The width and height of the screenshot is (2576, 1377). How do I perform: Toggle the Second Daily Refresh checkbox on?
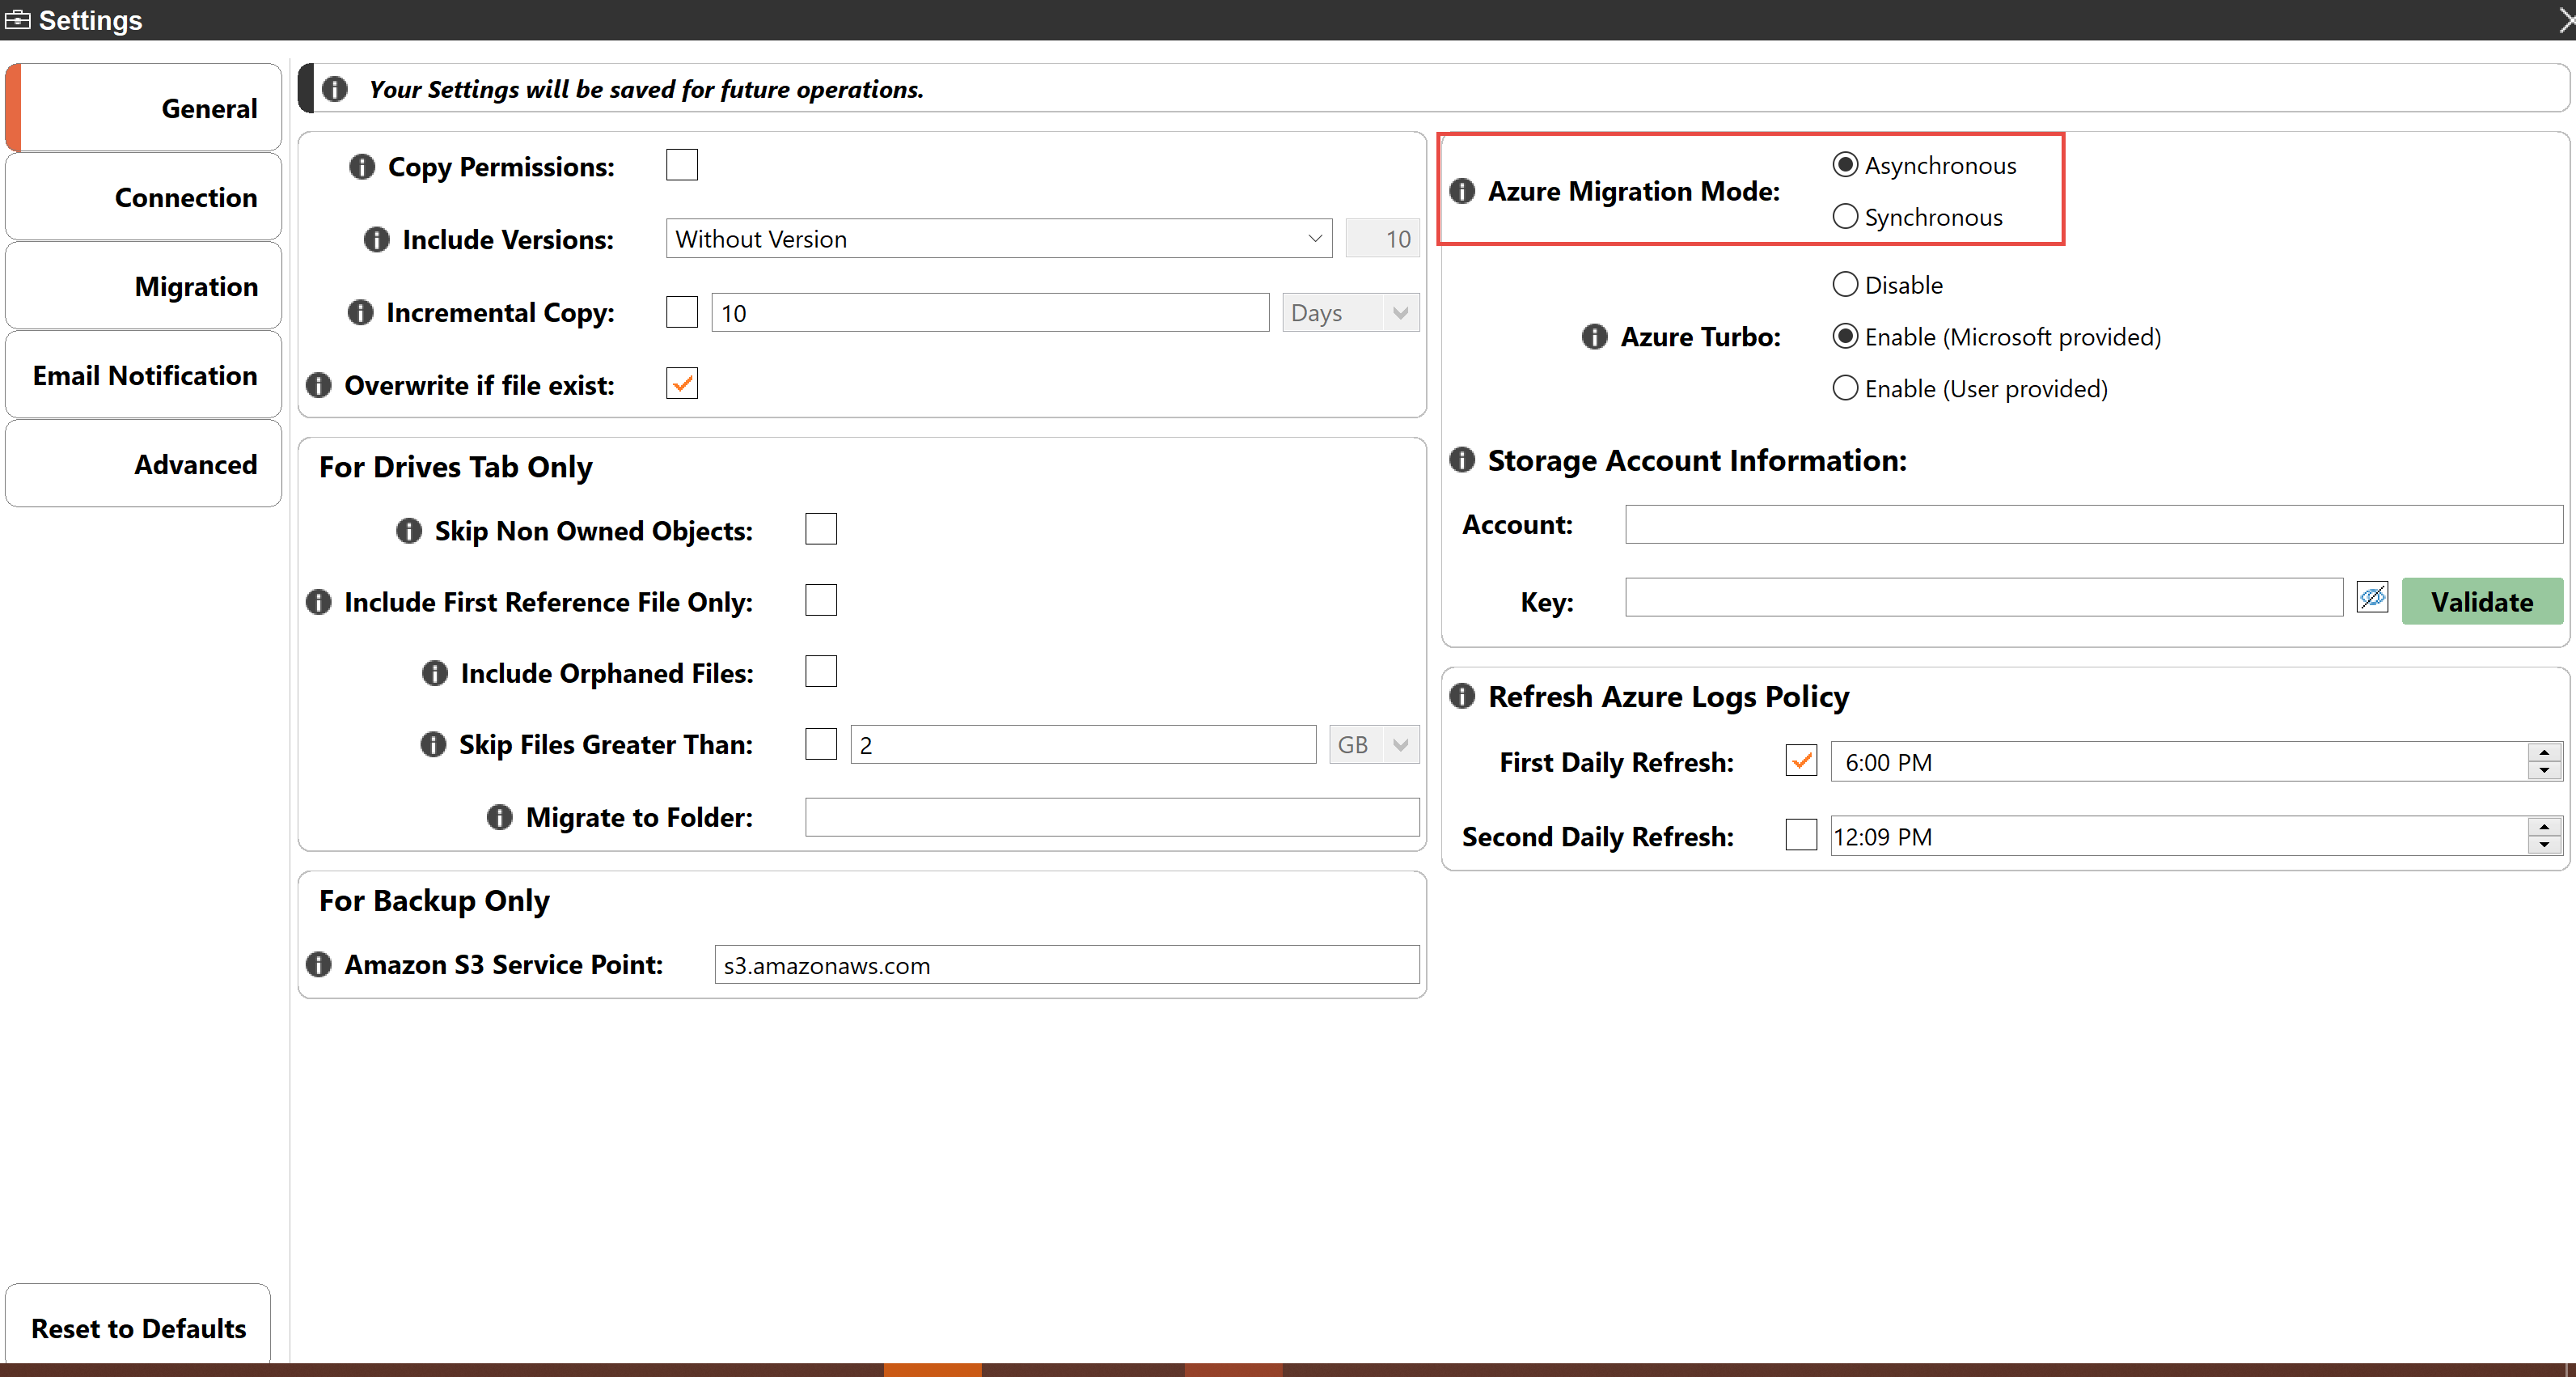tap(1801, 835)
